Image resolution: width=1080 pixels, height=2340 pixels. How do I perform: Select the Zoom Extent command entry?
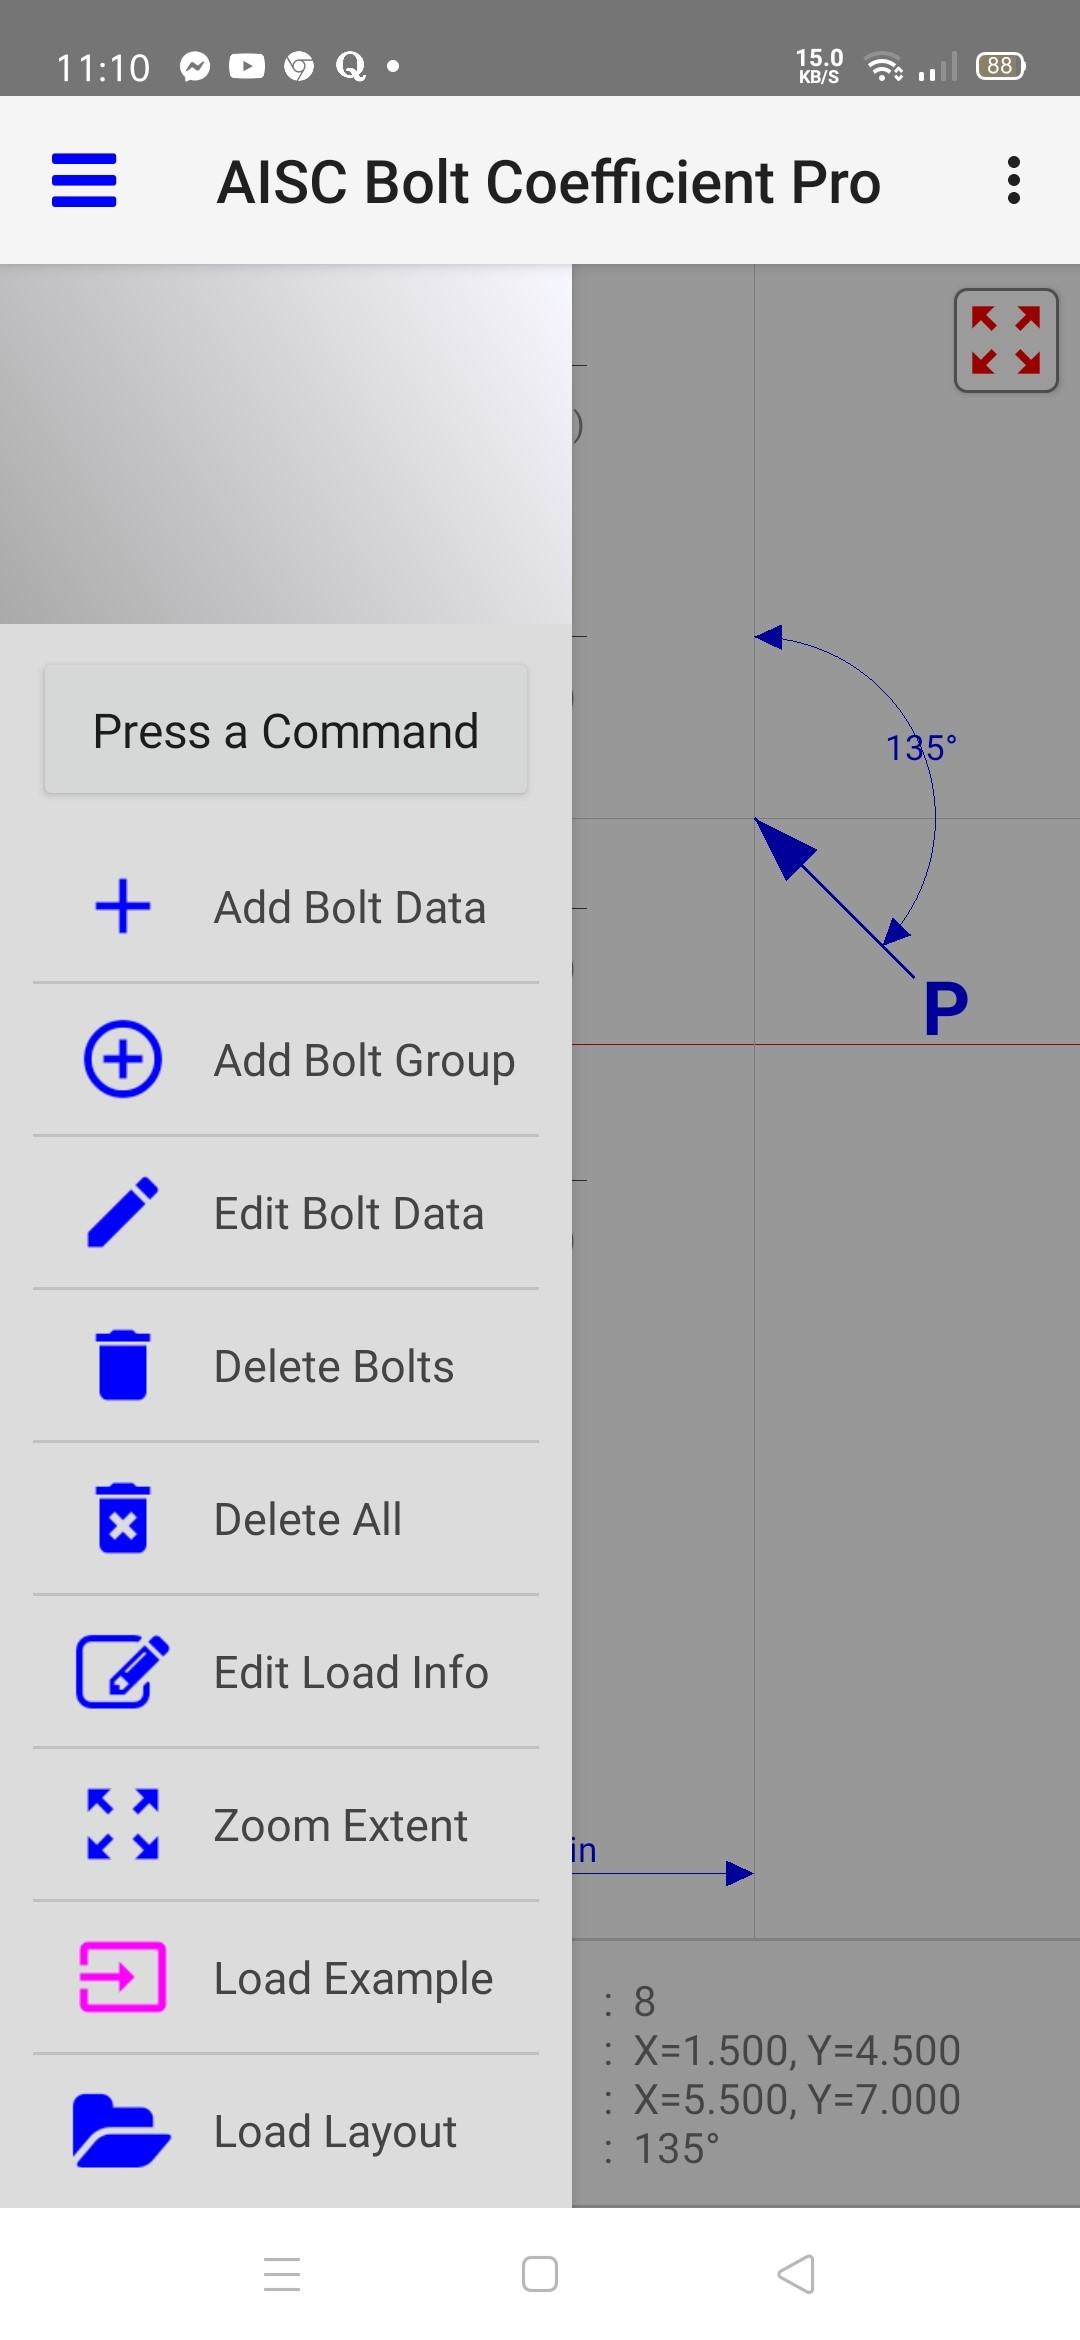(x=339, y=1824)
